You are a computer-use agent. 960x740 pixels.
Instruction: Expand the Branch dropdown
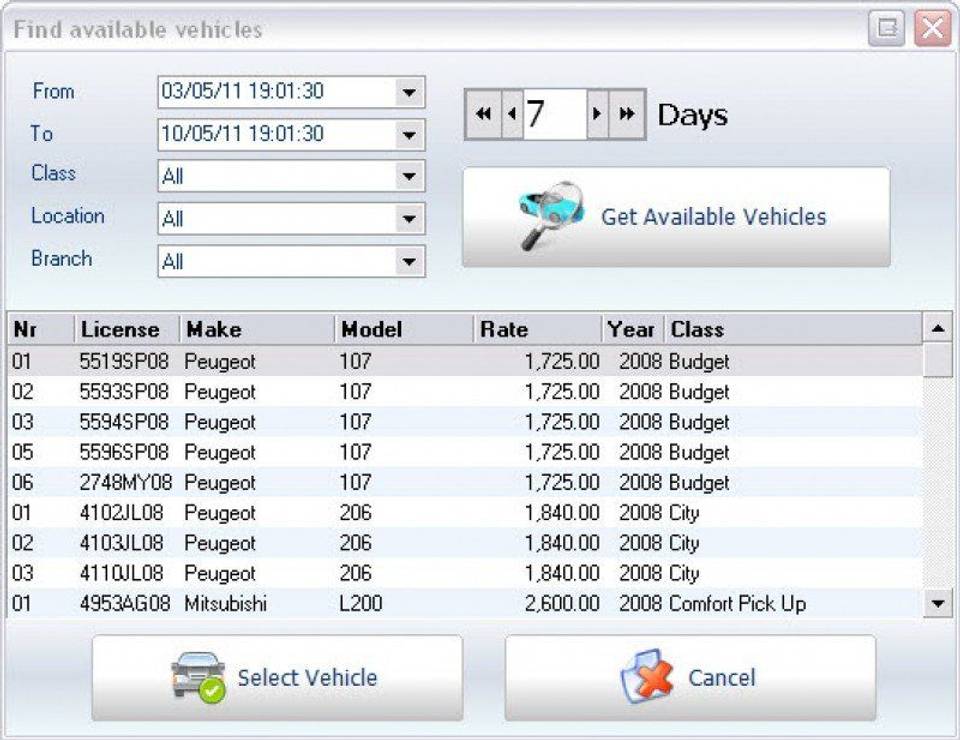tap(408, 262)
